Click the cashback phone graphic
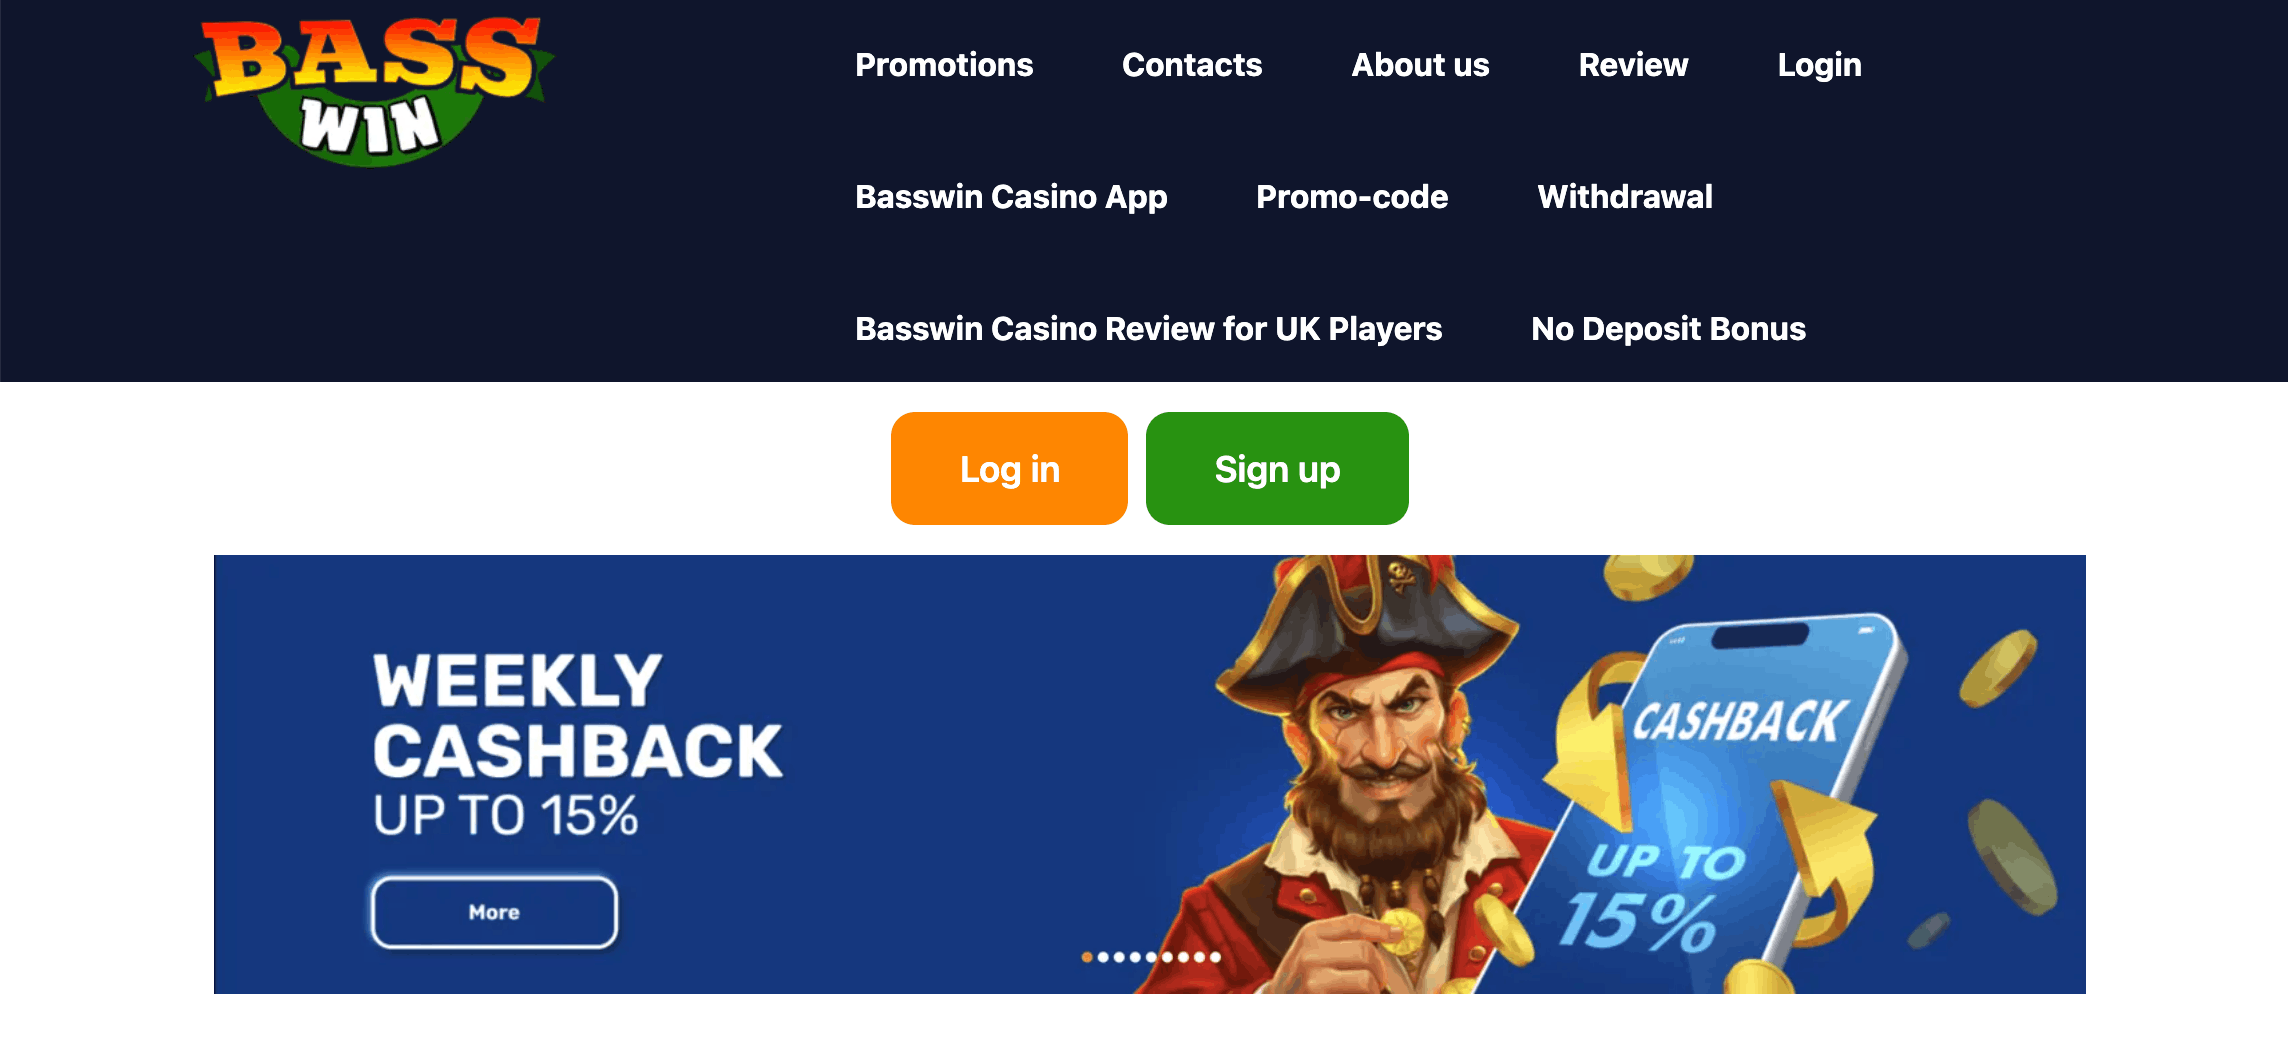 (x=1730, y=800)
